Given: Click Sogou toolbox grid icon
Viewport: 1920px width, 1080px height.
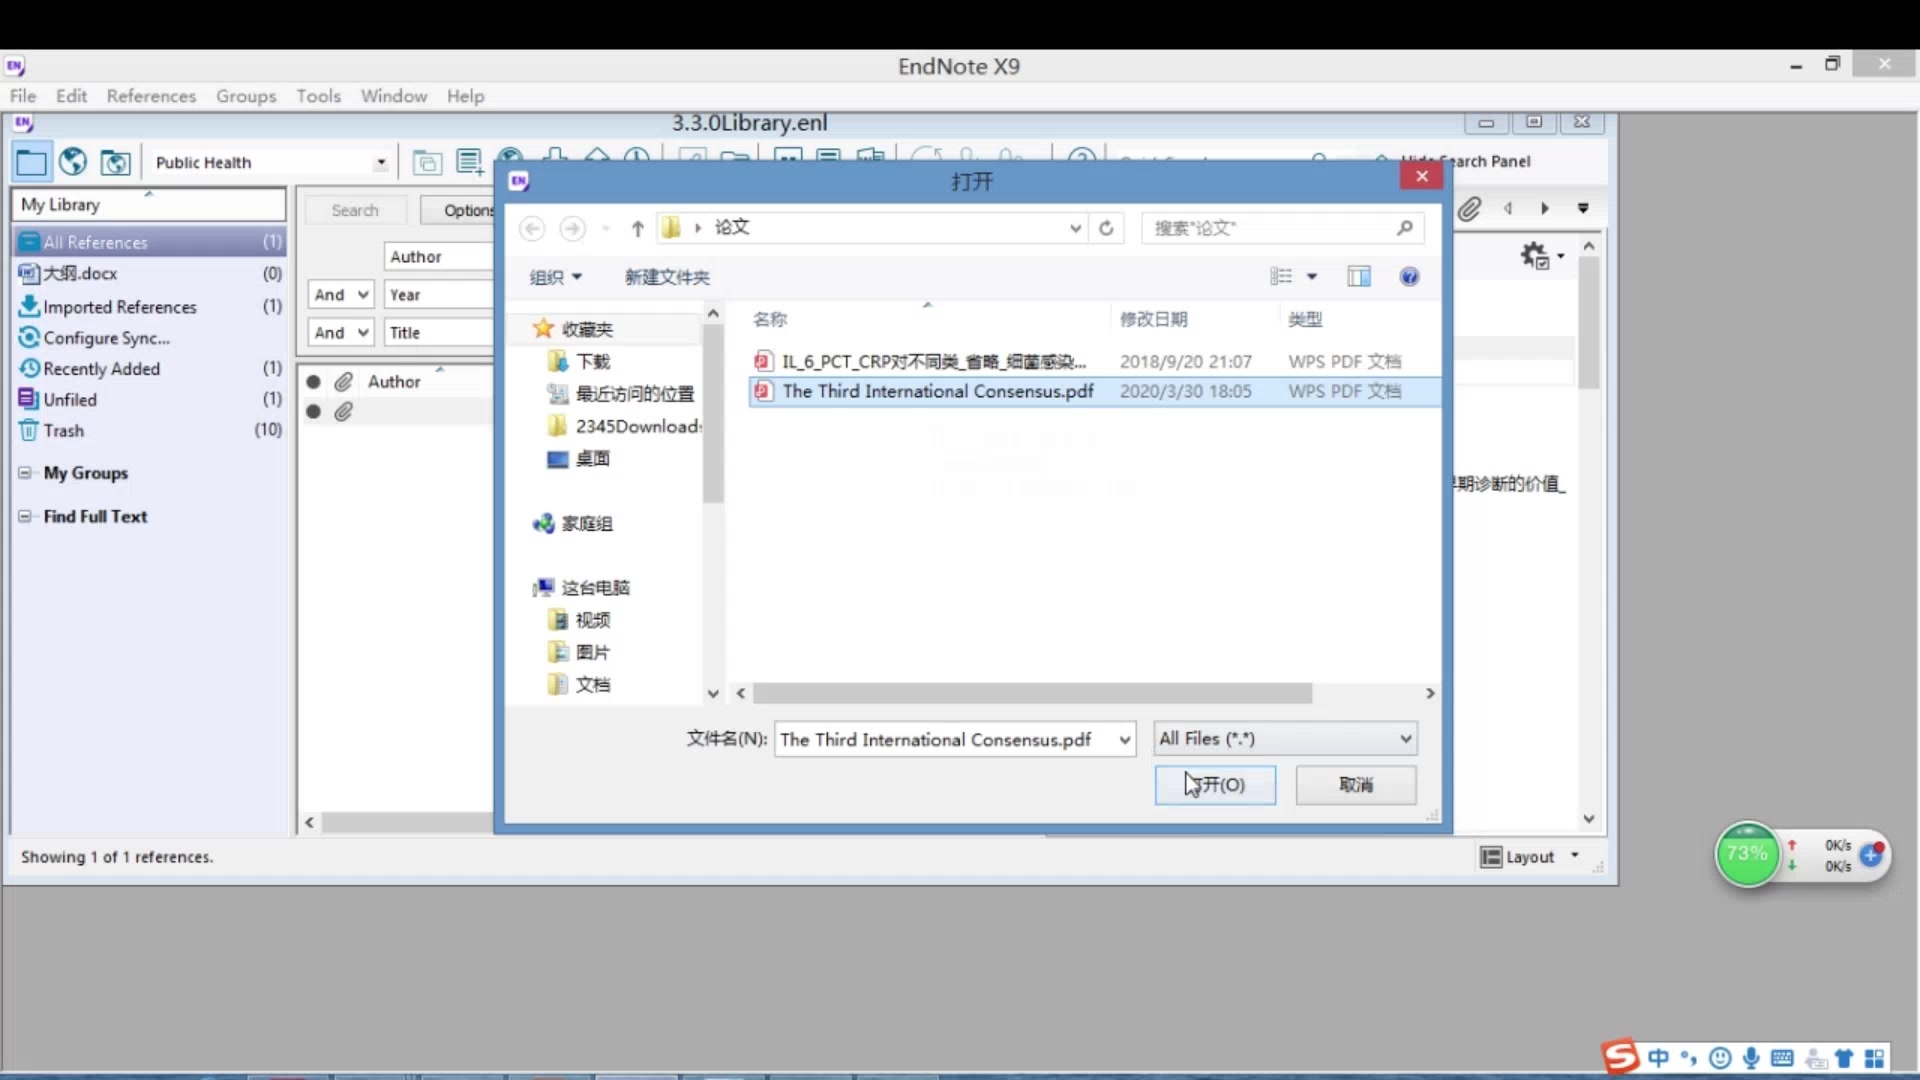Looking at the screenshot, I should pos(1874,1058).
